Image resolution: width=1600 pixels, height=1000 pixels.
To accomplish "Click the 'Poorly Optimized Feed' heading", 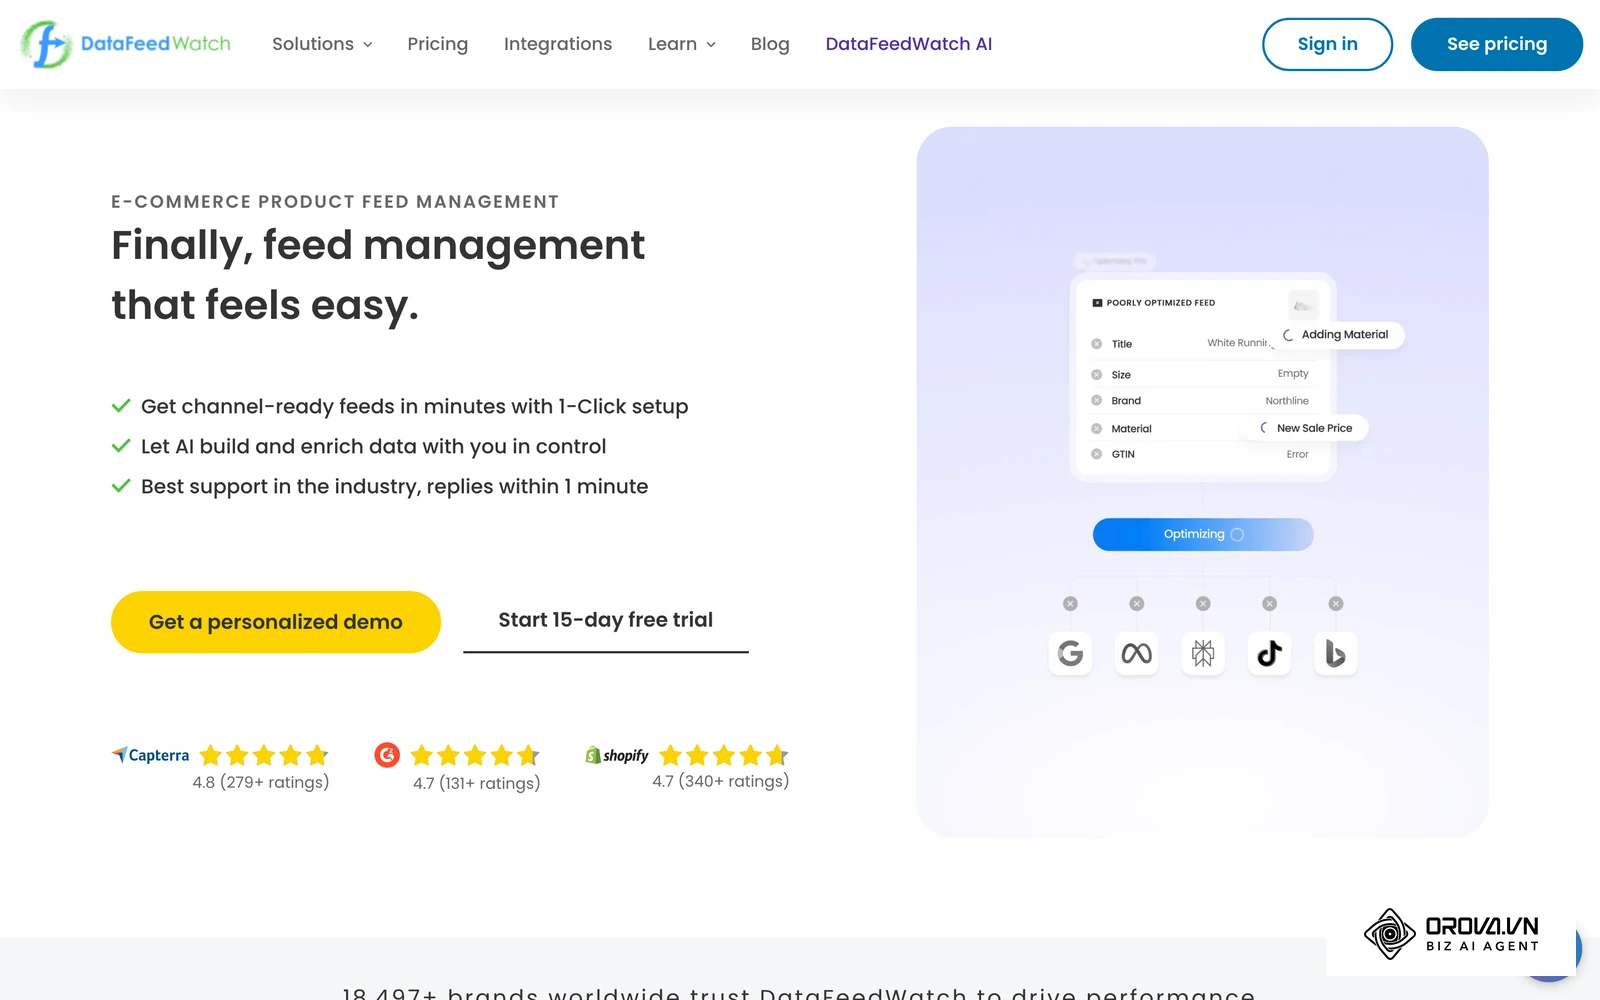I will click(1161, 303).
